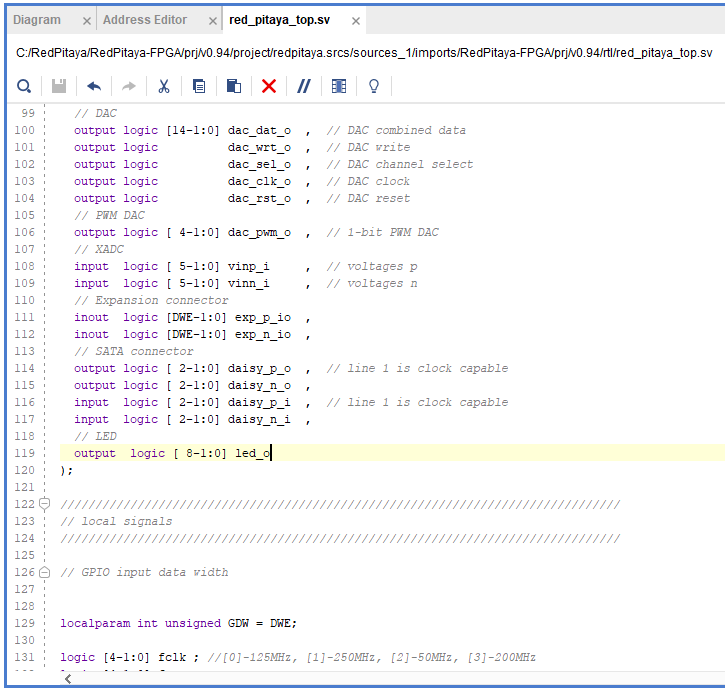Click on 'daisy_p_i' at line 116
Image resolution: width=725 pixels, height=689 pixels.
coord(259,402)
